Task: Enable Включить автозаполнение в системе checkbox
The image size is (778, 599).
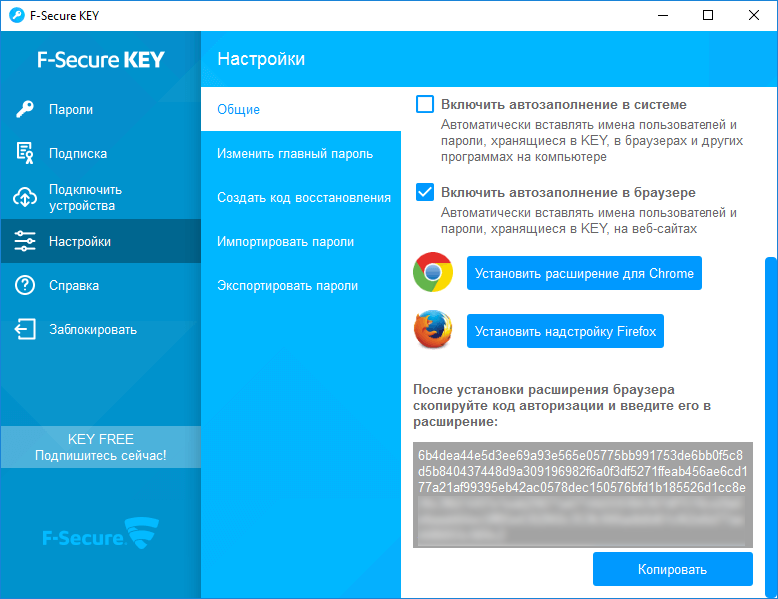Action: point(425,104)
